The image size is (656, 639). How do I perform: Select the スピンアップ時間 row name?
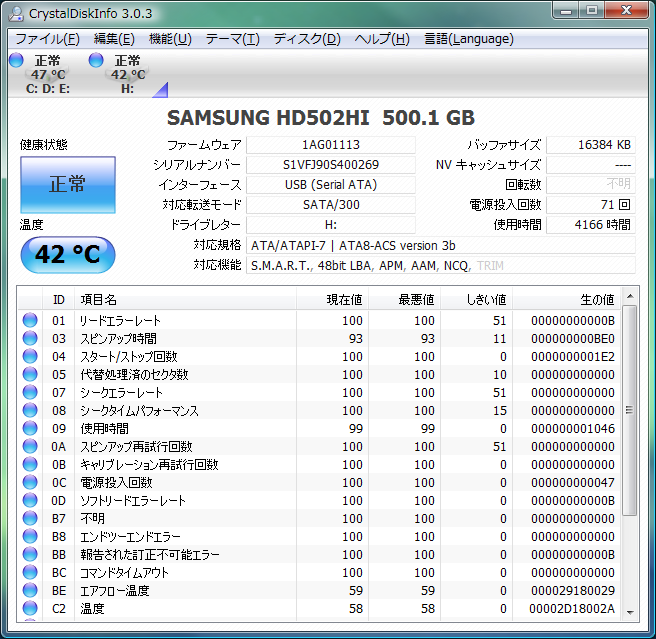[118, 339]
